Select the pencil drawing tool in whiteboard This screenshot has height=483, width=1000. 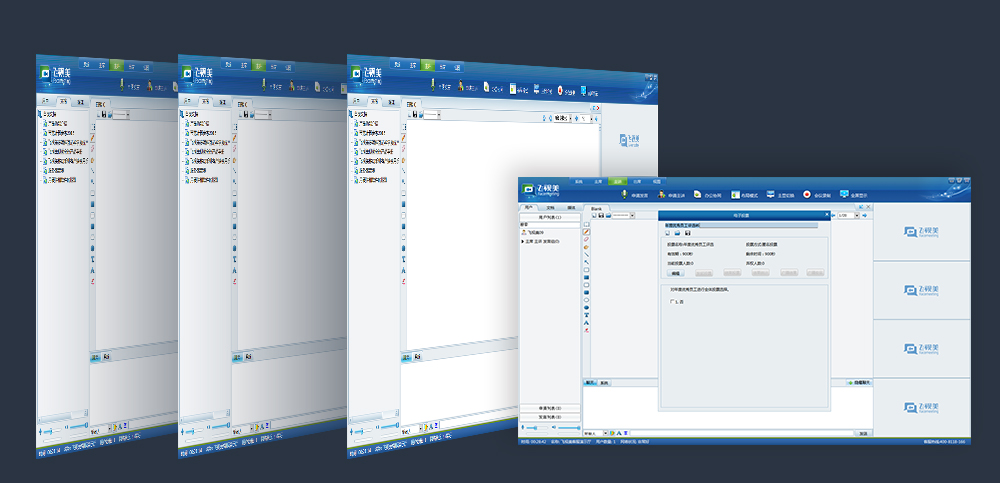coord(587,232)
